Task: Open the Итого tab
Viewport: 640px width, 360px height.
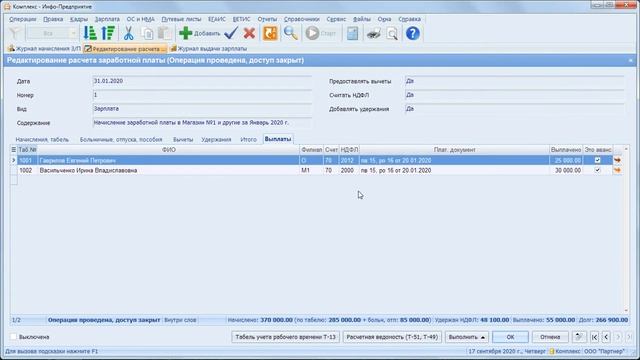Action: point(248,140)
